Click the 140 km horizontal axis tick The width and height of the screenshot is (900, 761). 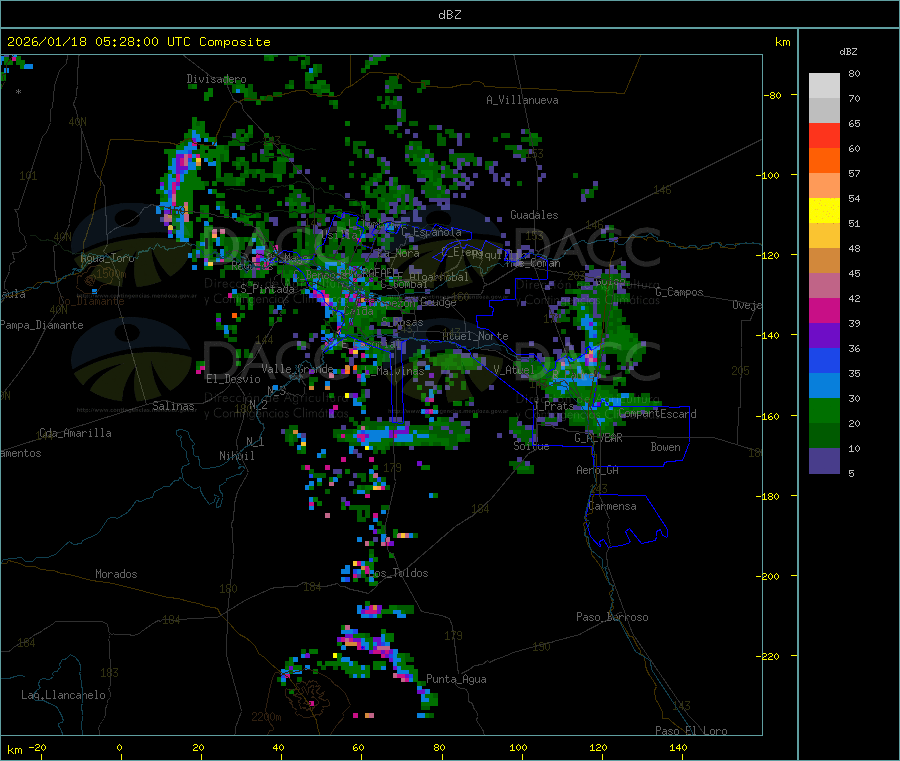[x=678, y=748]
